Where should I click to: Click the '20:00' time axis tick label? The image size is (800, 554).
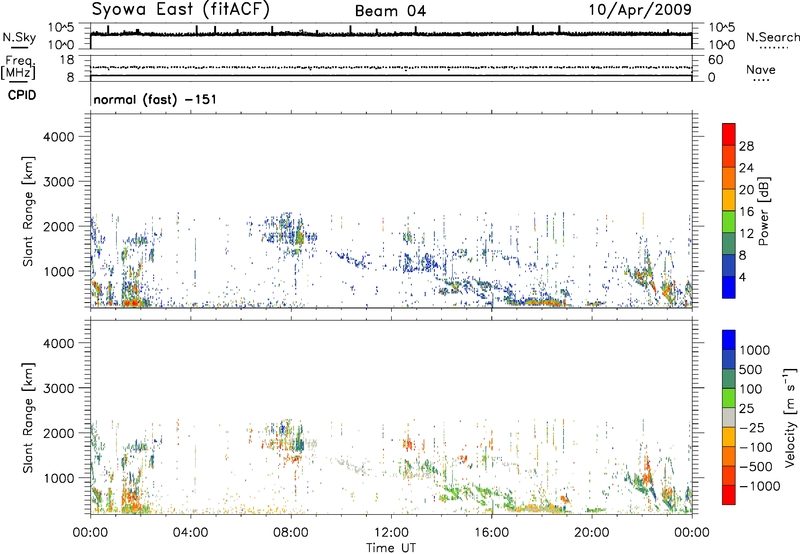(x=592, y=533)
